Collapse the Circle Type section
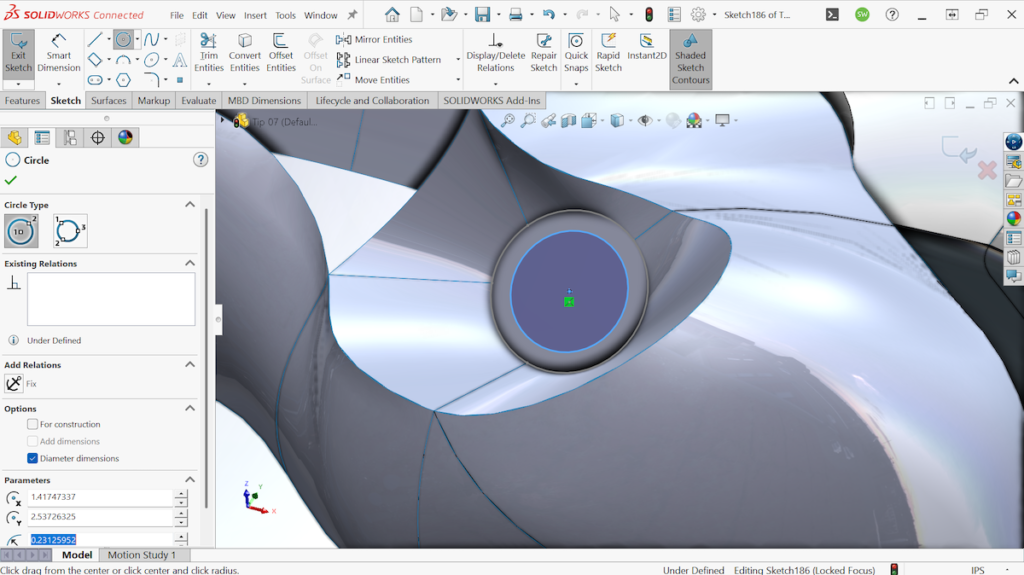Screen dimensions: 1024x575 click(190, 205)
